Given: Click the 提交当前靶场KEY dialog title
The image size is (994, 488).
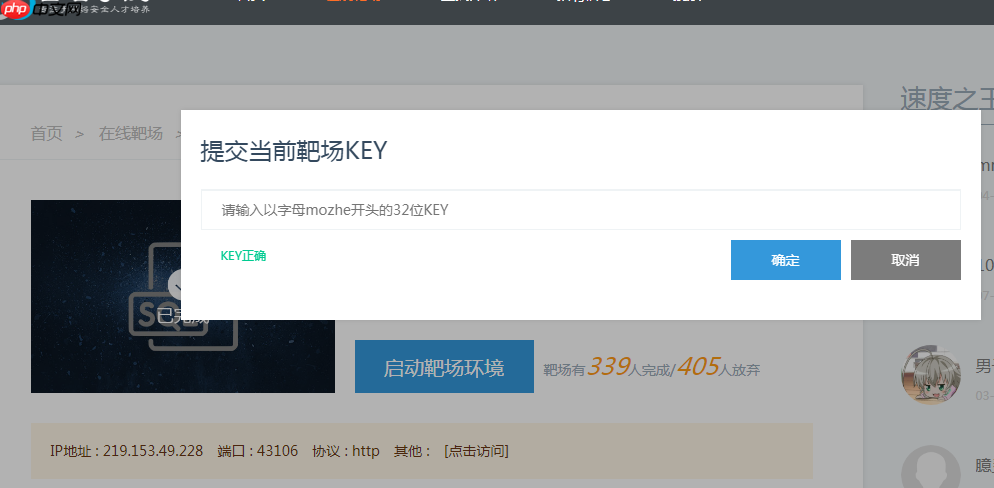Looking at the screenshot, I should [x=294, y=152].
